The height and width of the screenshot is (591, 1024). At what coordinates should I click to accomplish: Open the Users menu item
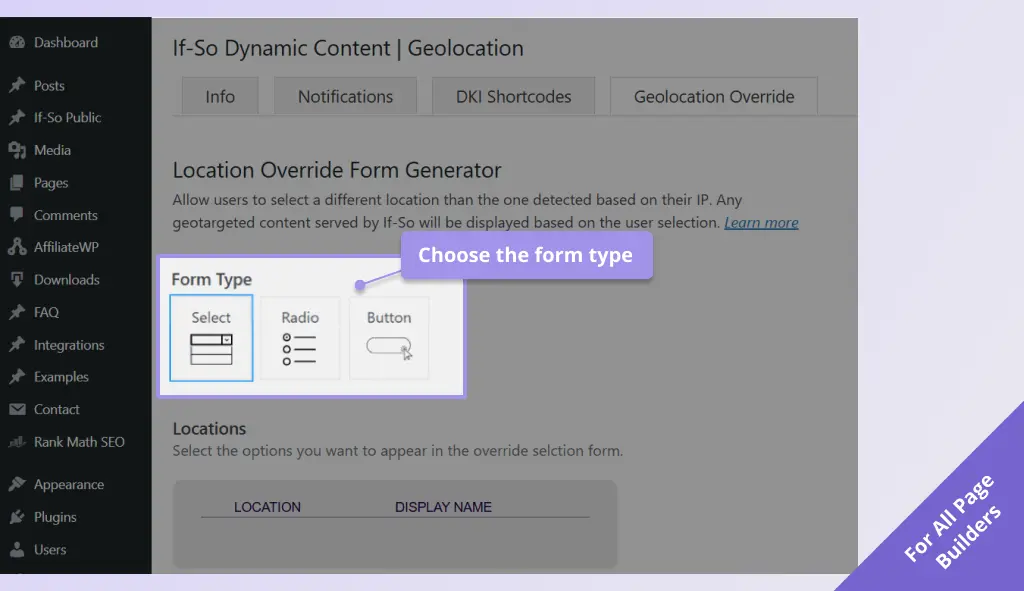[x=50, y=550]
